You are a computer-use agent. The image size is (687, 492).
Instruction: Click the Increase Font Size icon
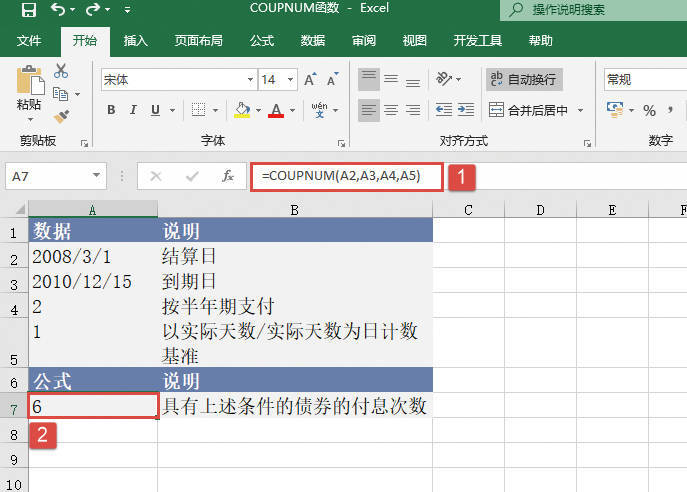point(310,80)
